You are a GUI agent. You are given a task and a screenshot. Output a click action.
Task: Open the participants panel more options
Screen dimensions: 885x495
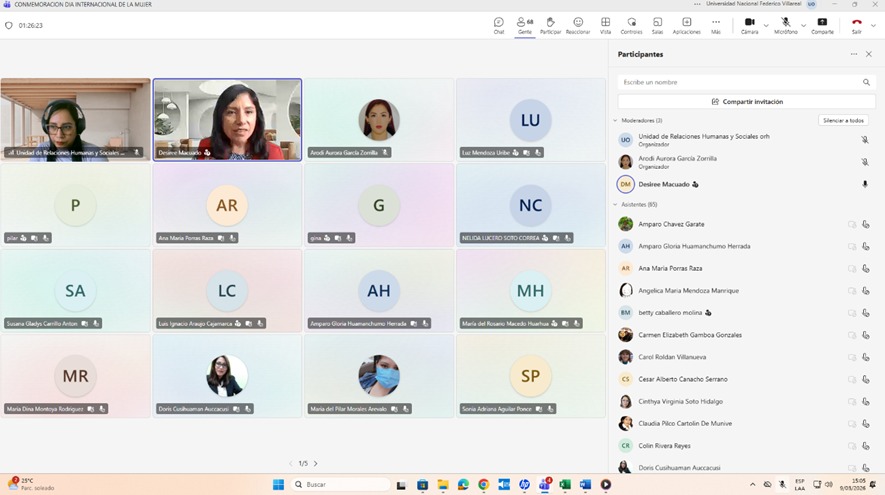(853, 54)
